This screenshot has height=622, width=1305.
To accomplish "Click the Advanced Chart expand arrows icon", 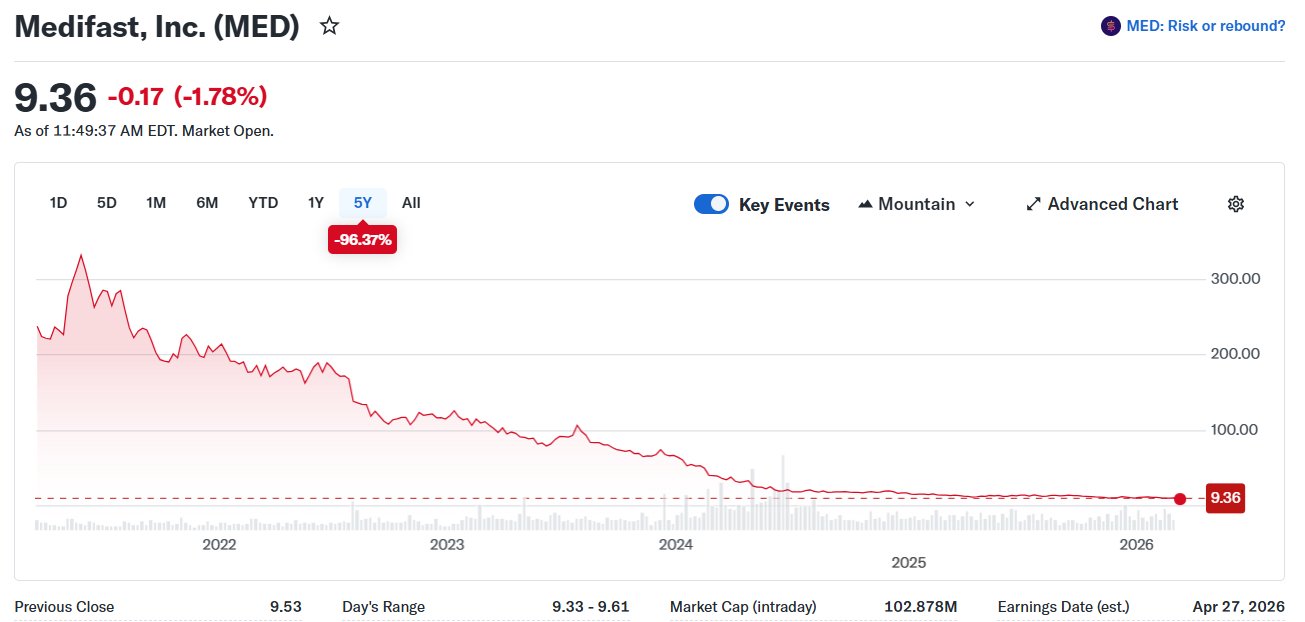I will coord(1034,204).
